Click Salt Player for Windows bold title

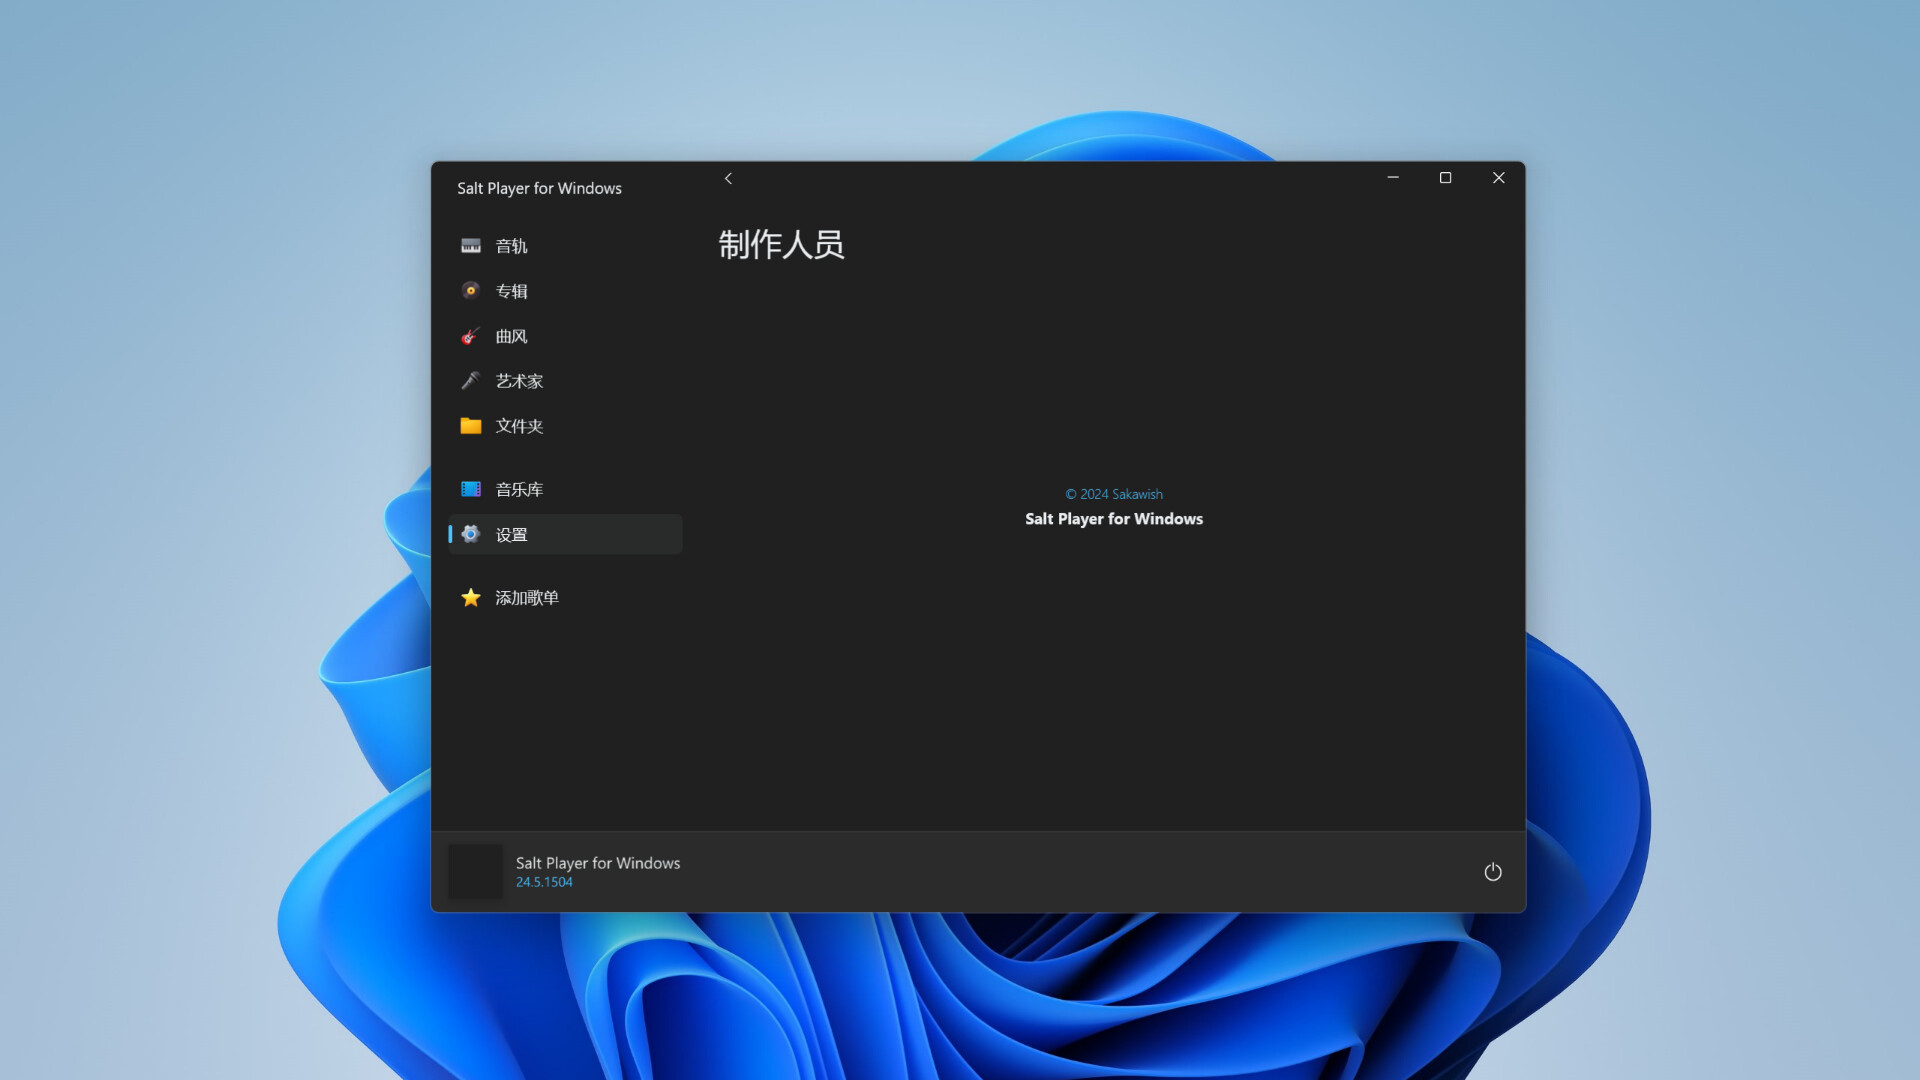tap(1113, 518)
